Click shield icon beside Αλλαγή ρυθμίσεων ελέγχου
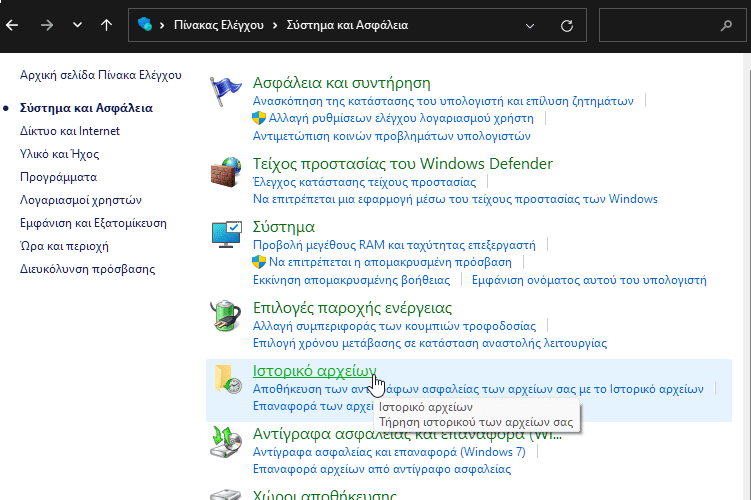Viewport: 751px width, 500px height. click(259, 118)
